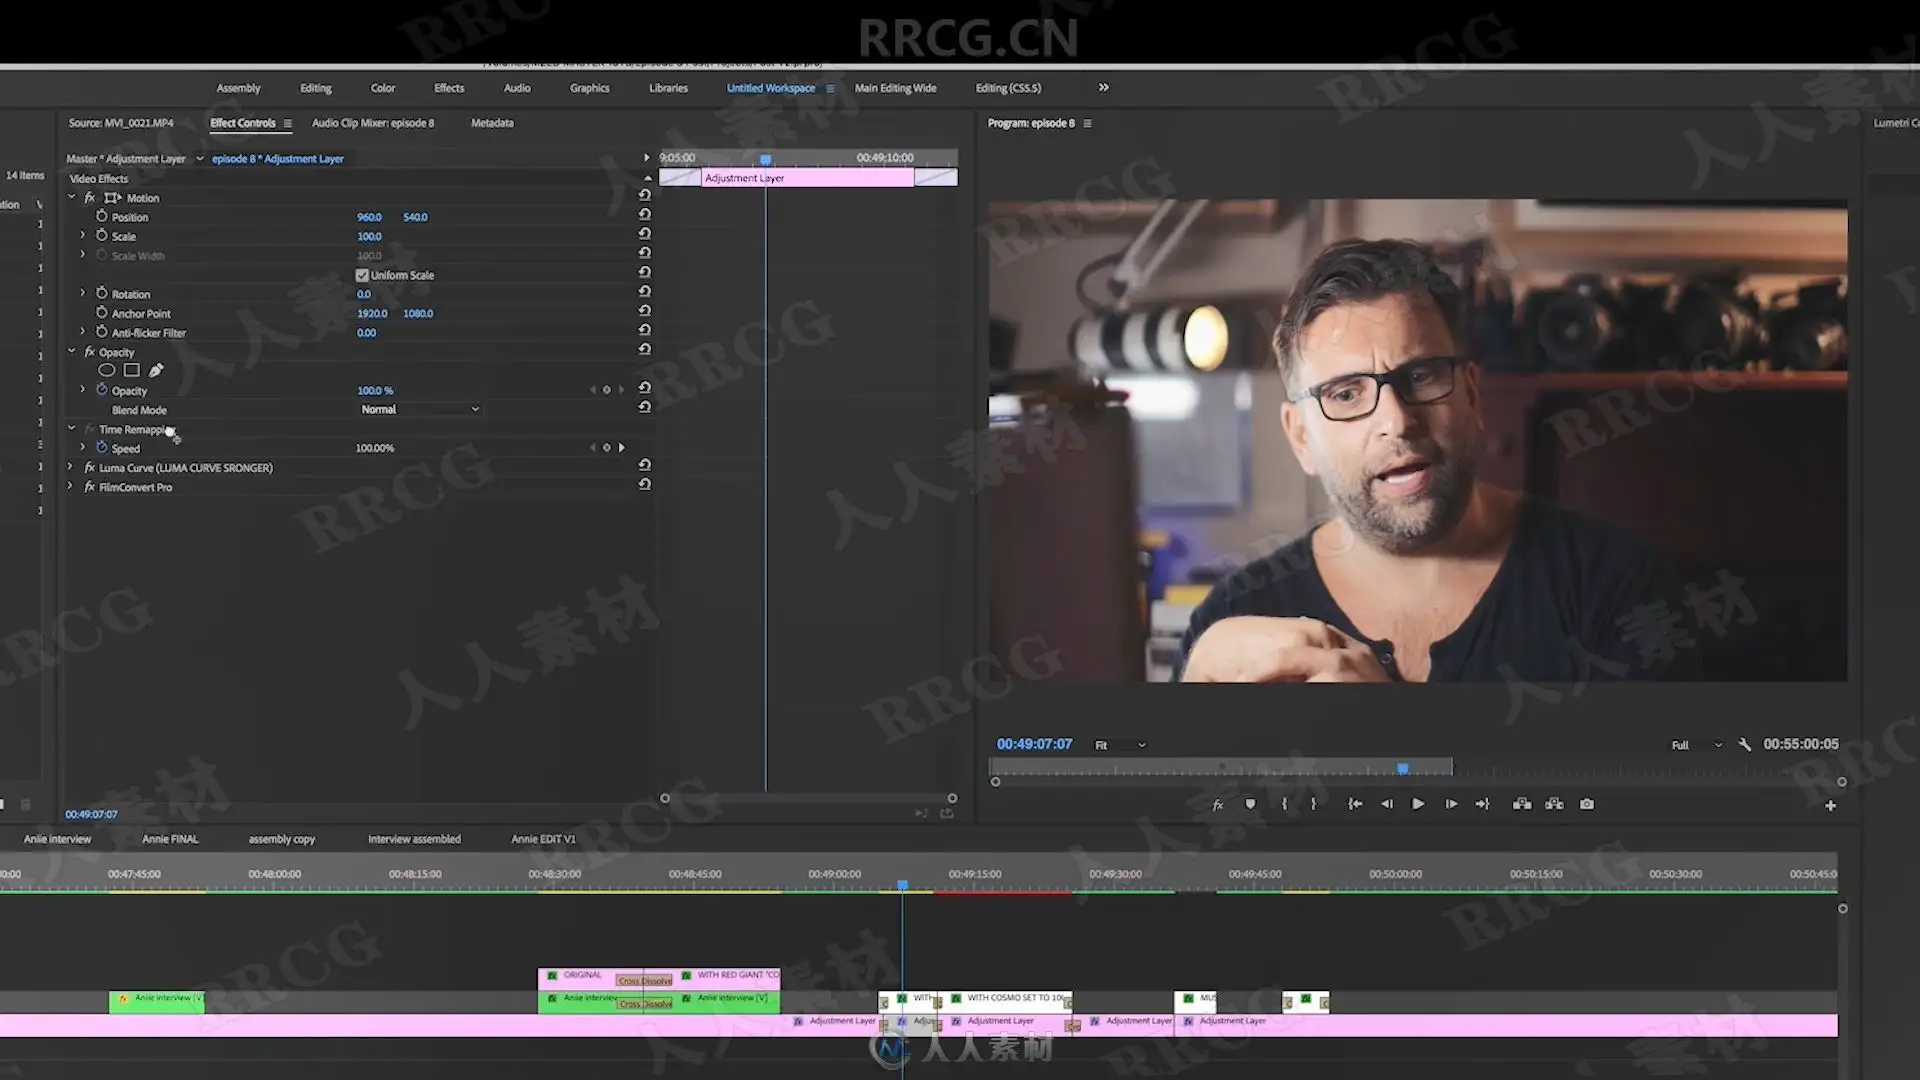Click the Add Marker icon
The width and height of the screenshot is (1920, 1080).
(1250, 804)
